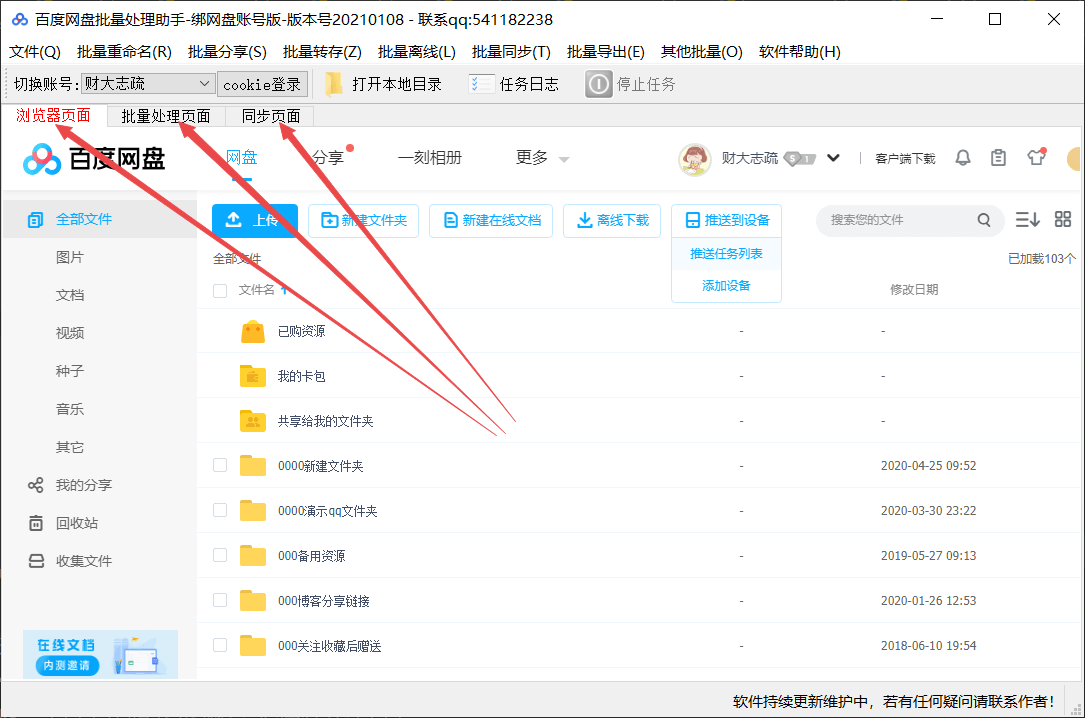This screenshot has width=1085, height=718.
Task: Click 推送任务列表 in the device menu
Action: coord(726,254)
